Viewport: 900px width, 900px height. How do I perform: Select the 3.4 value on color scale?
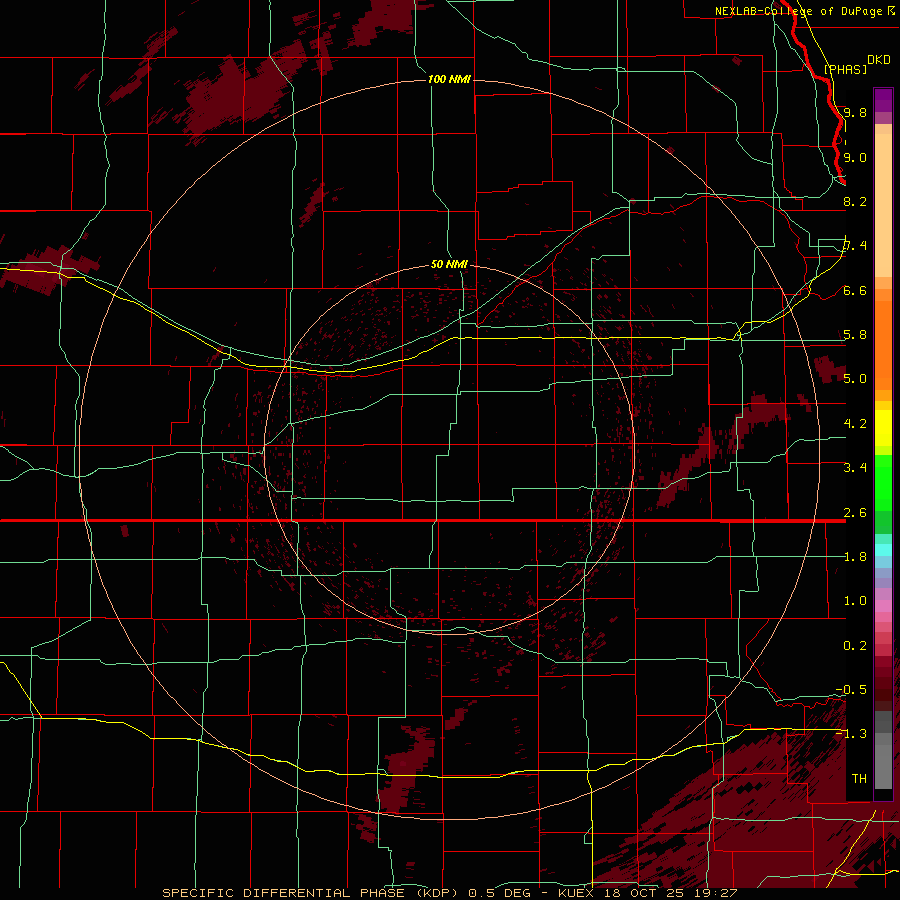coord(855,468)
